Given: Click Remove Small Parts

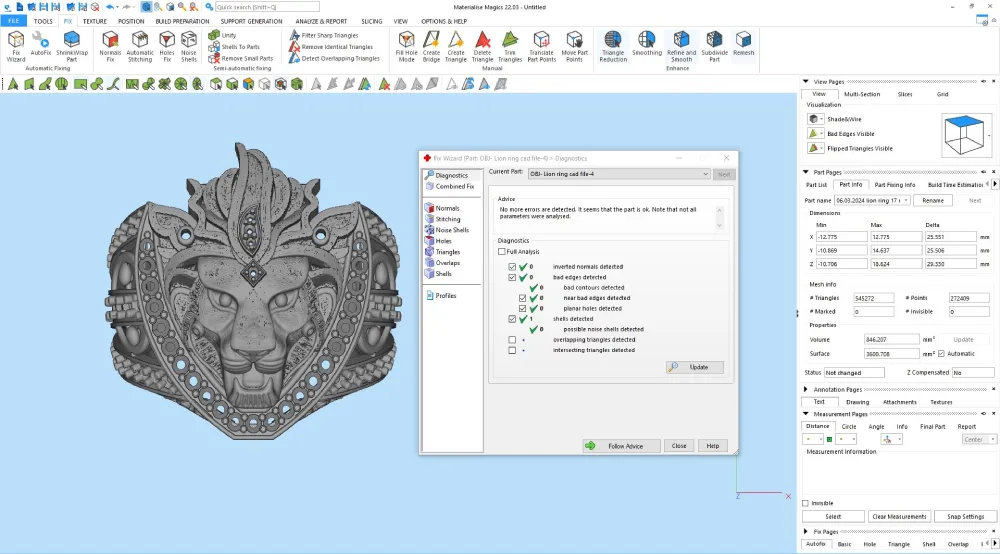Looking at the screenshot, I should [x=240, y=58].
